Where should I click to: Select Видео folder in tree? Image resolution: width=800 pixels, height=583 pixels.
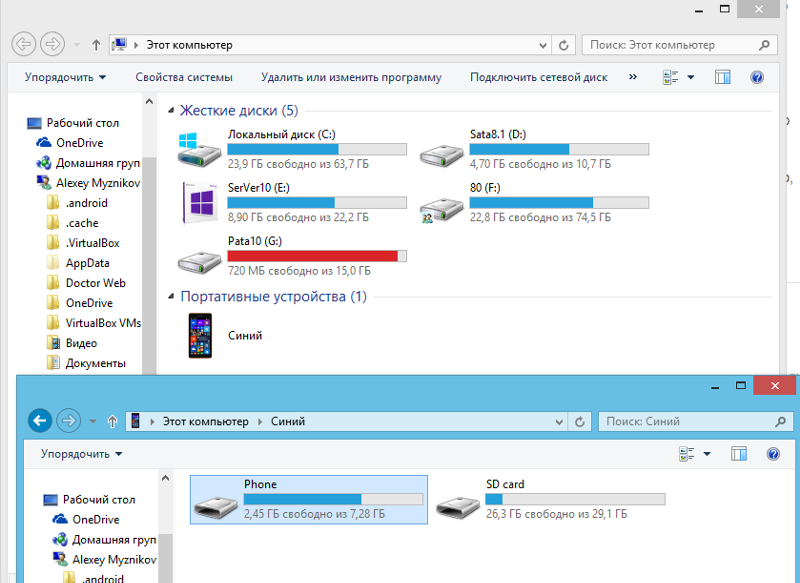coord(71,343)
